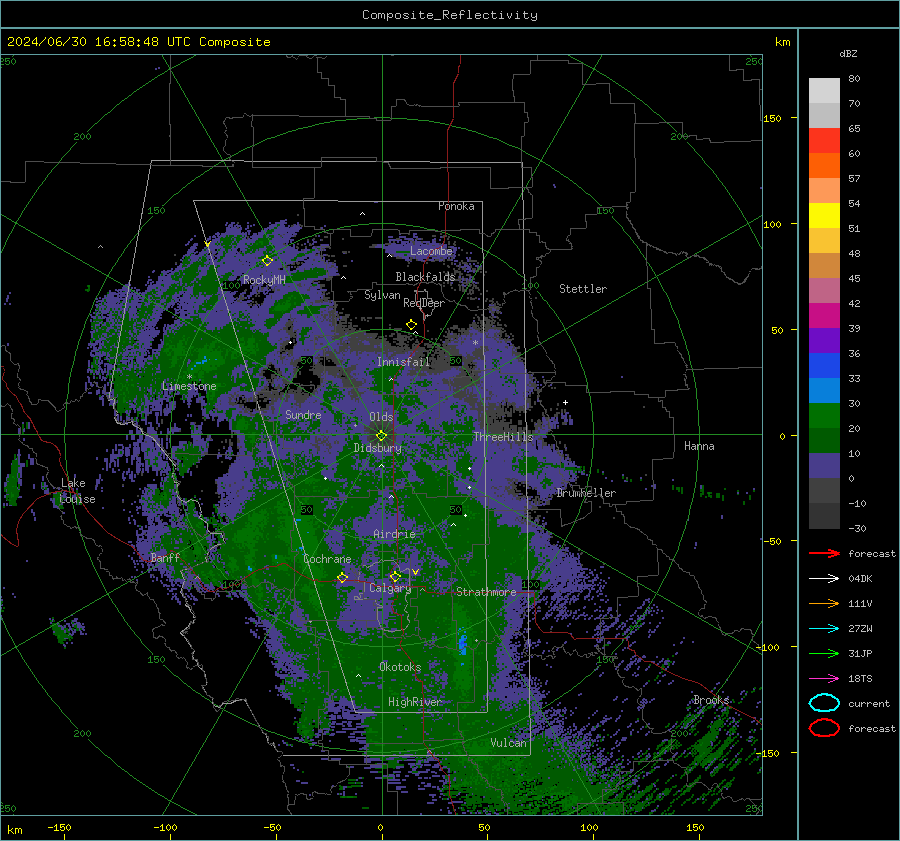
Task: Click the Banff town label
Action: [165, 557]
